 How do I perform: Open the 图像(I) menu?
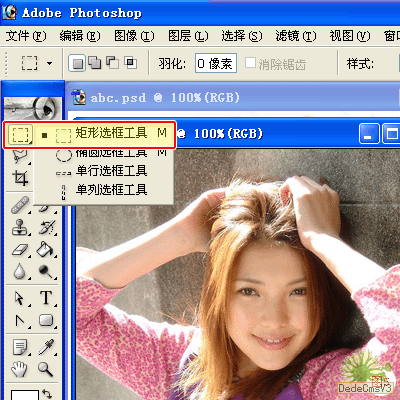tap(134, 36)
